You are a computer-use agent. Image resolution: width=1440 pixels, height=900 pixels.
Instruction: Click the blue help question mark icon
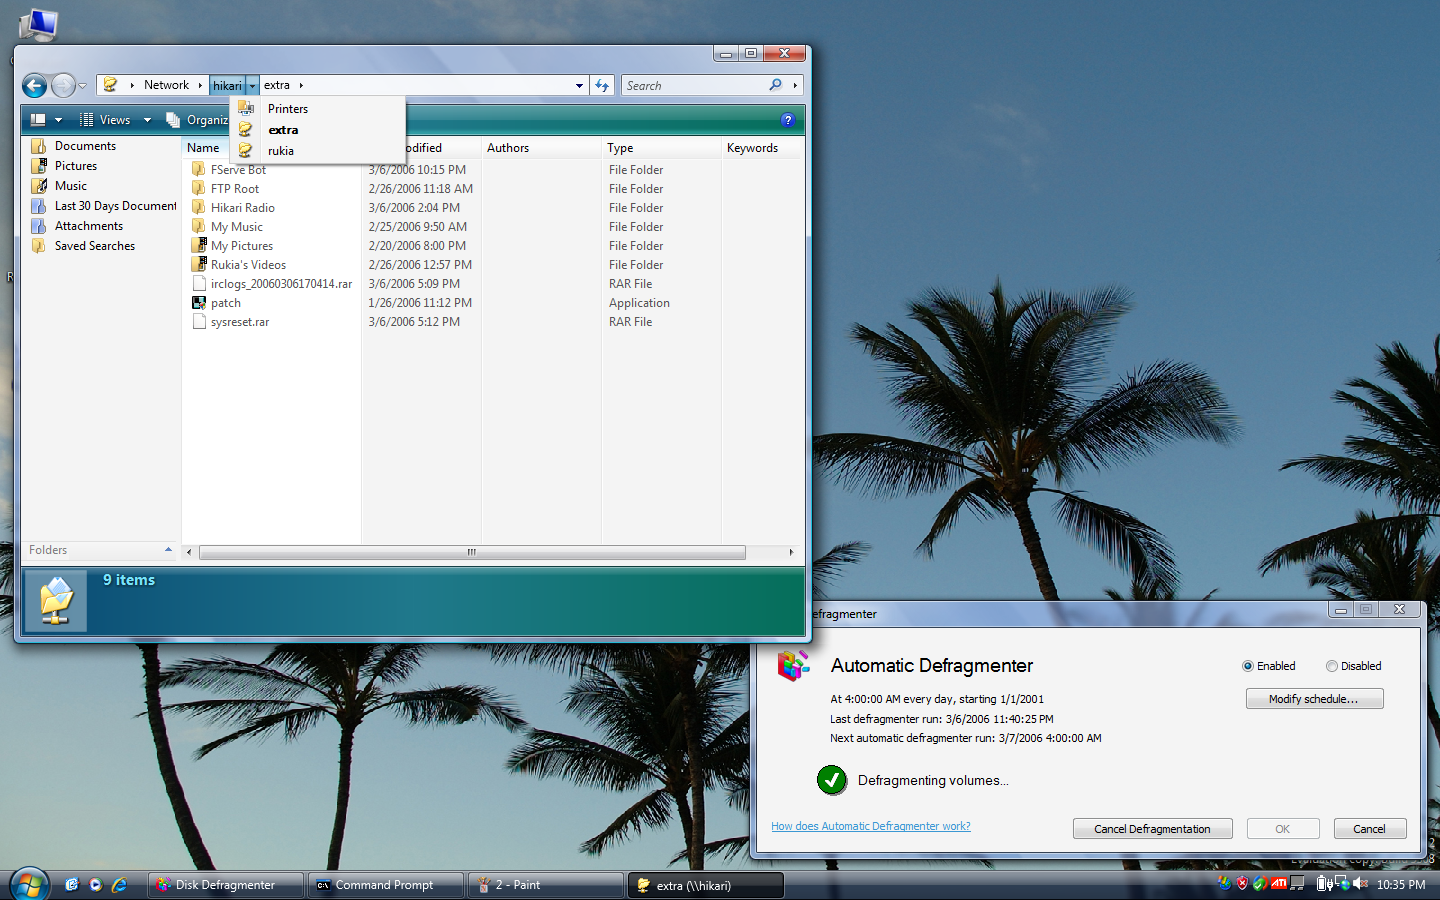coord(787,120)
